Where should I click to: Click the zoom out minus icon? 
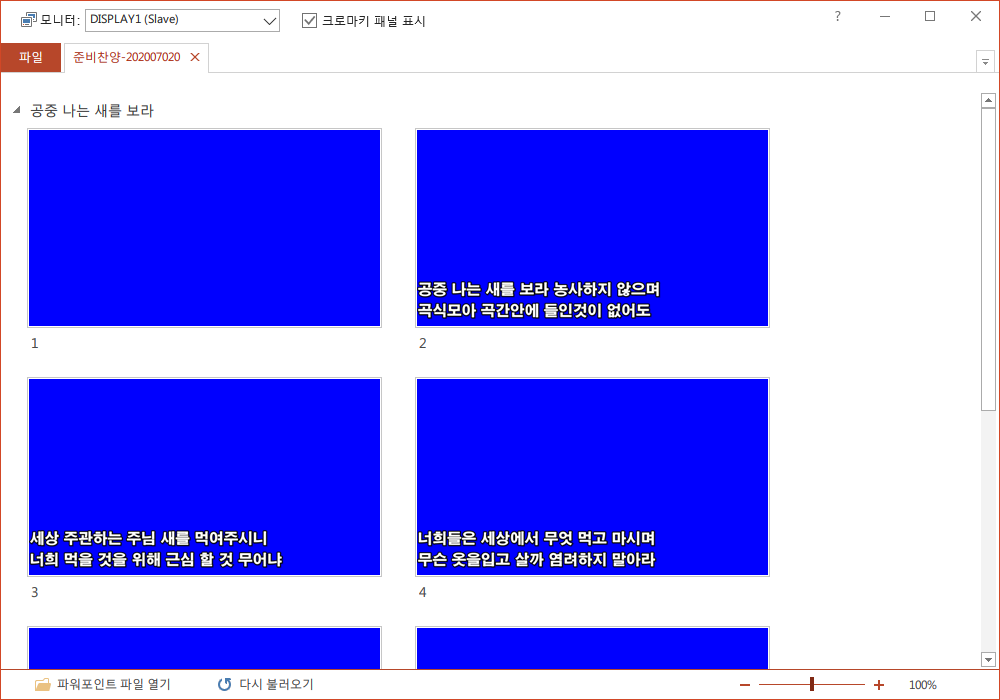pos(745,685)
